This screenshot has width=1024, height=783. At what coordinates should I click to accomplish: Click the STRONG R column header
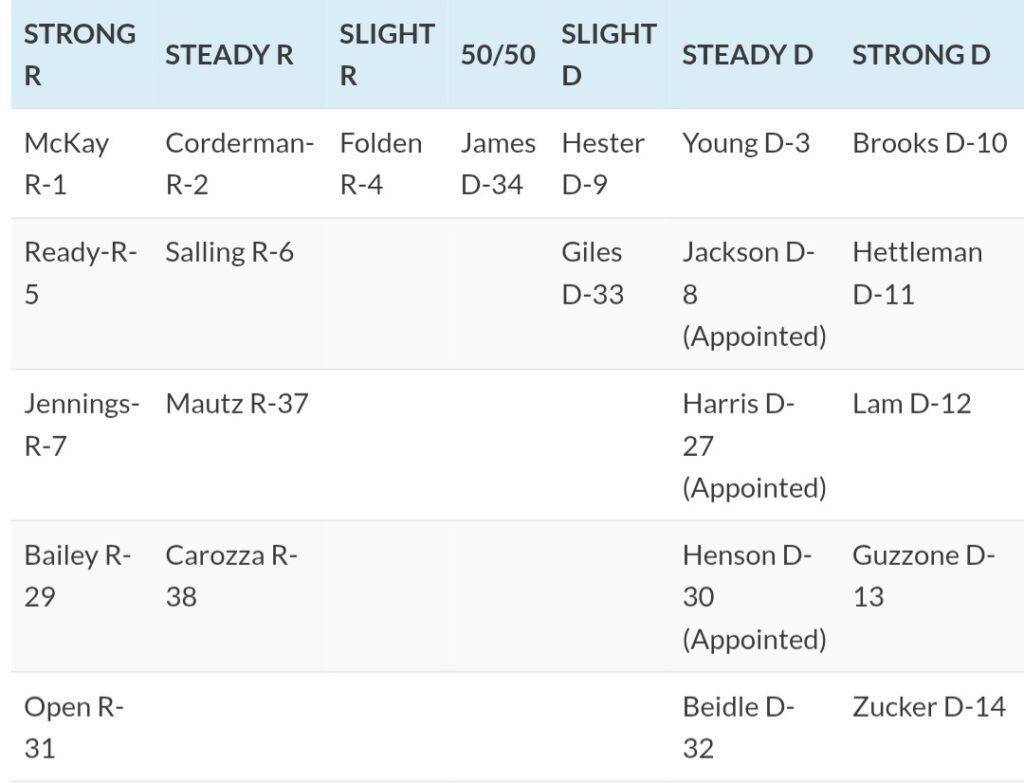pyautogui.click(x=80, y=54)
